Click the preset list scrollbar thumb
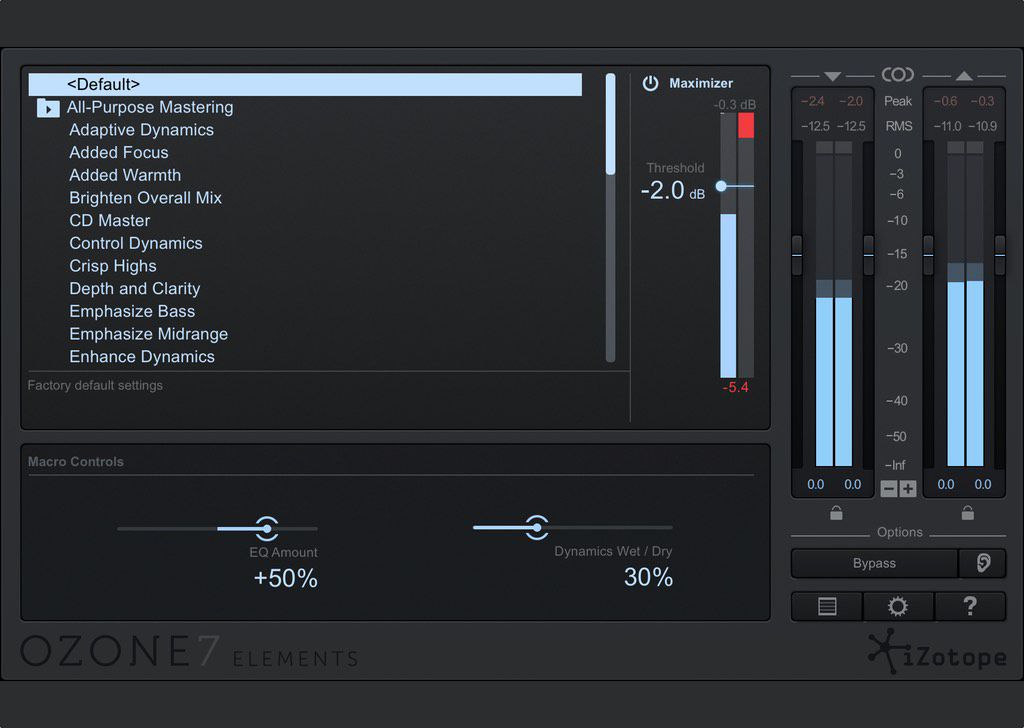 [x=611, y=124]
